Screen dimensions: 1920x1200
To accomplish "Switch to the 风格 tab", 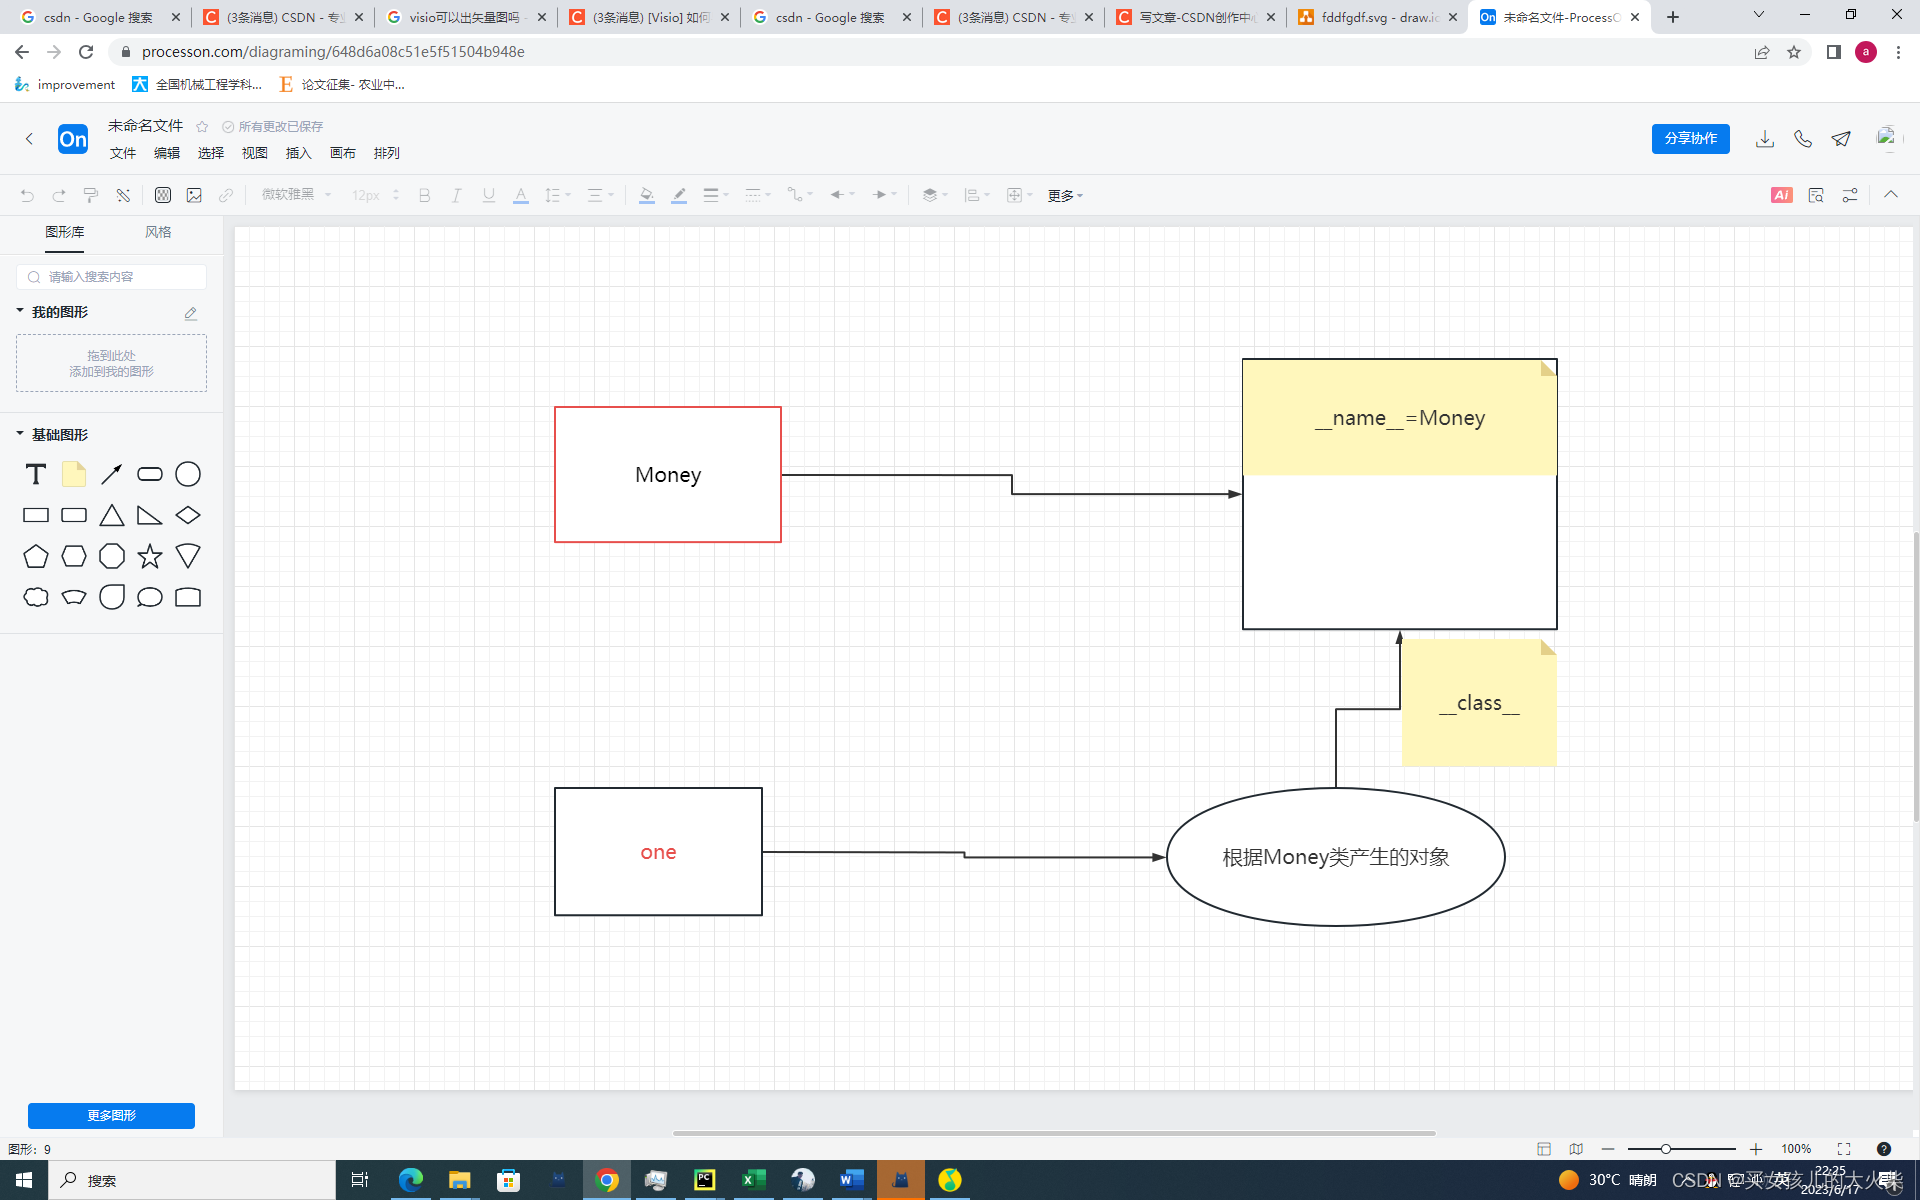I will click(x=158, y=232).
